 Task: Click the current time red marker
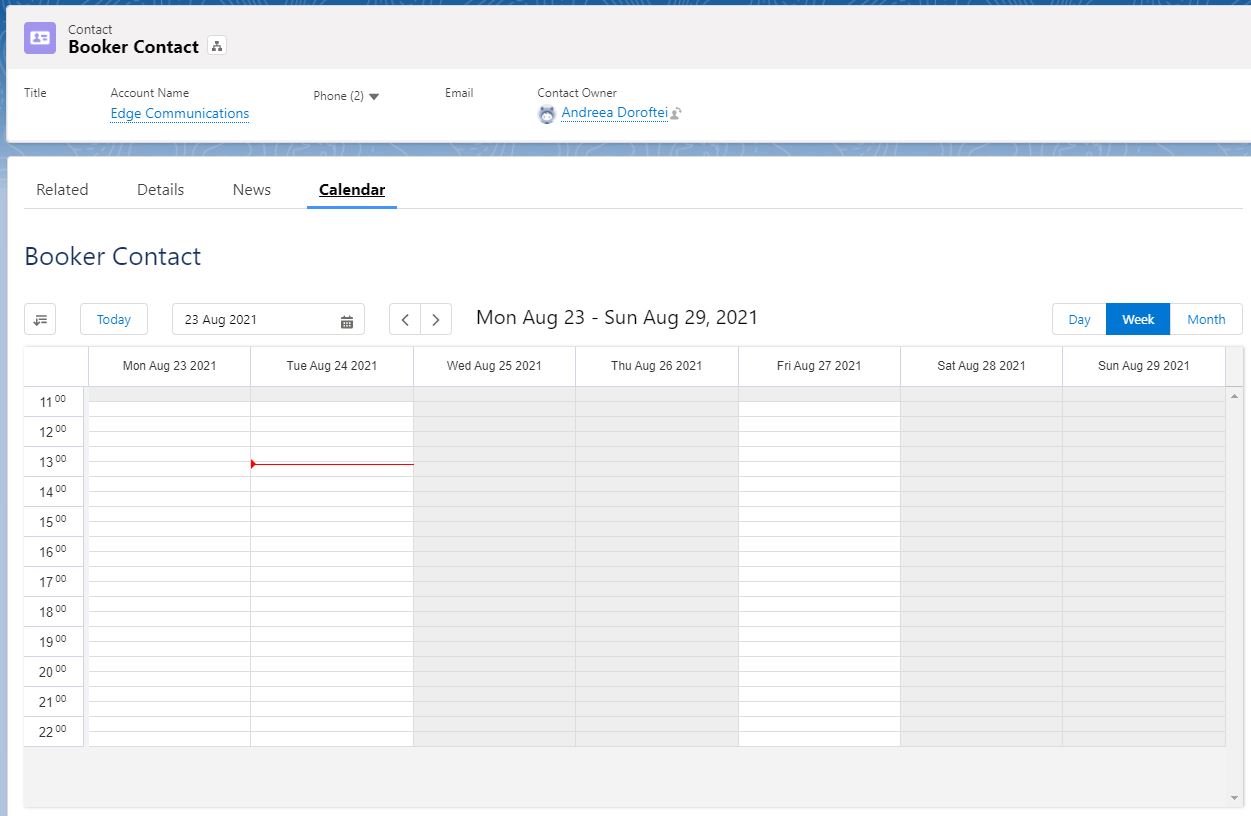[332, 464]
